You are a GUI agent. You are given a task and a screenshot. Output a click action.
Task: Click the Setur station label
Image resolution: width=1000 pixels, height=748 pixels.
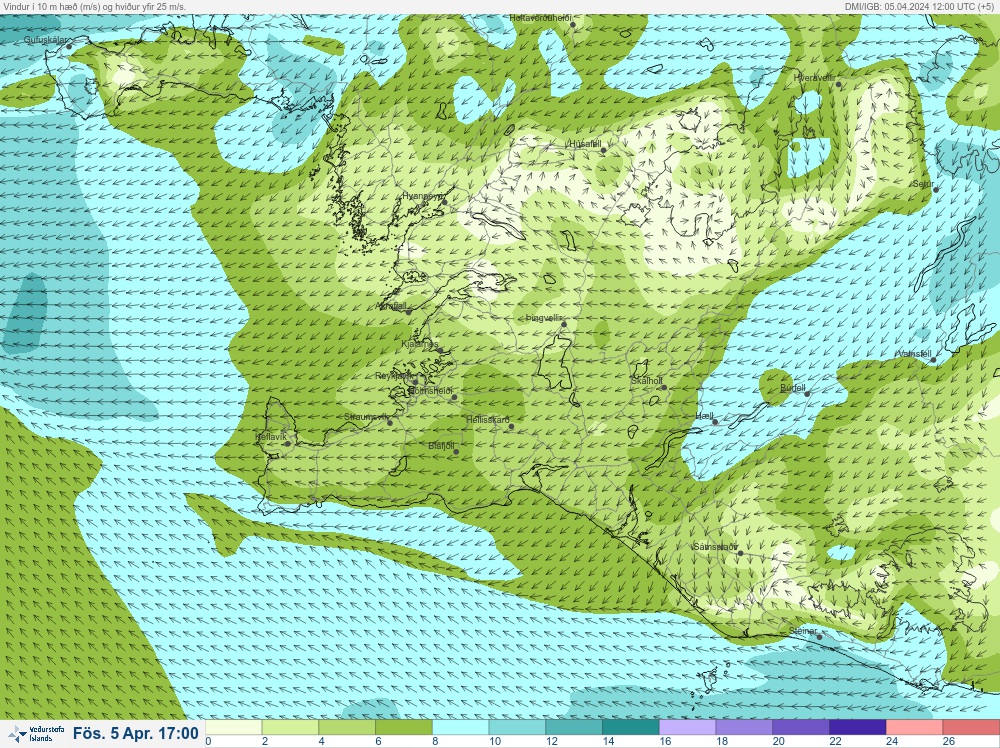(x=923, y=184)
